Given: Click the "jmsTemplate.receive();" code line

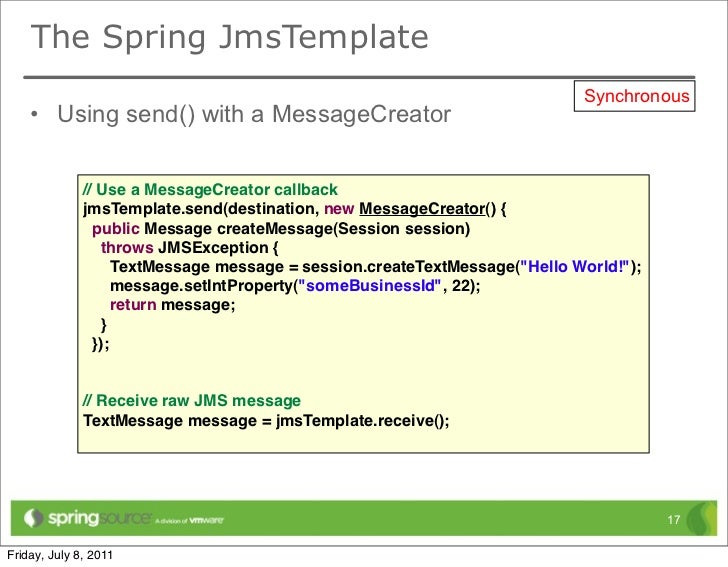Looking at the screenshot, I should tap(266, 421).
